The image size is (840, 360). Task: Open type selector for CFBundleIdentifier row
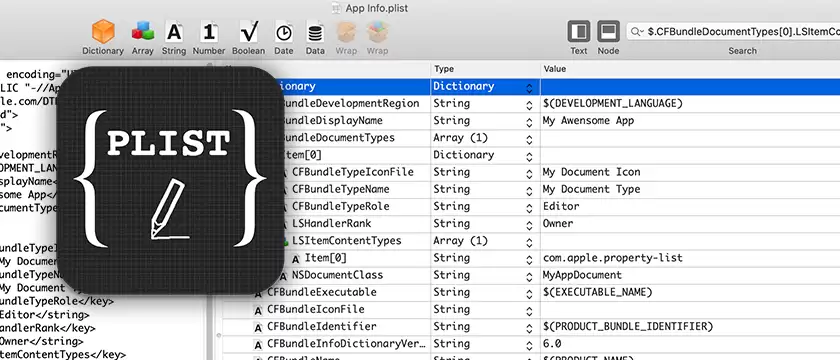[x=529, y=327]
